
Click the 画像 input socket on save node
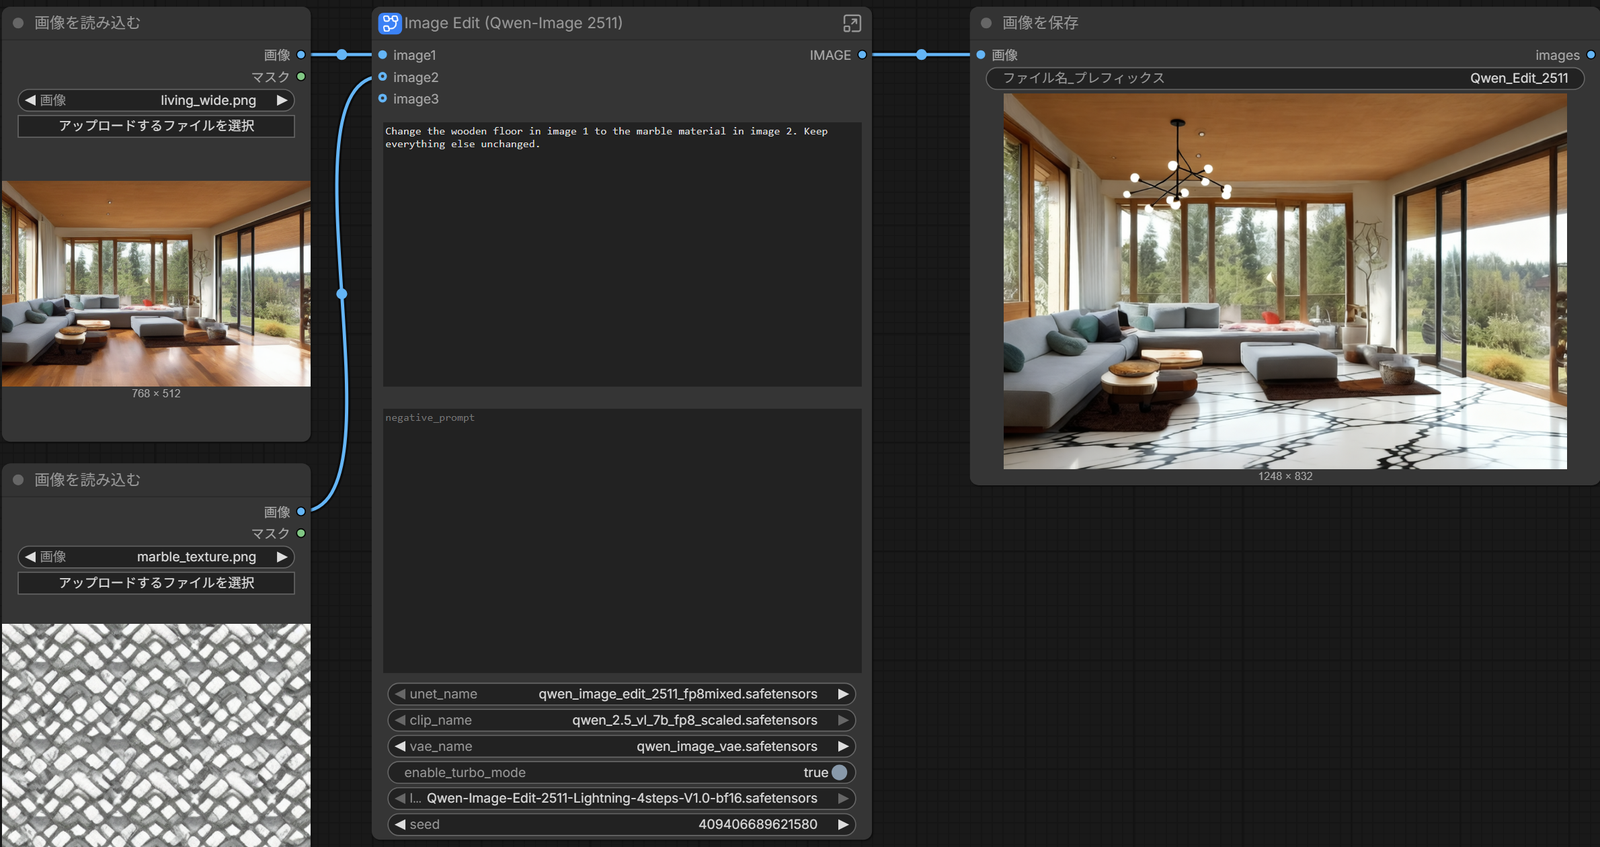coord(981,55)
